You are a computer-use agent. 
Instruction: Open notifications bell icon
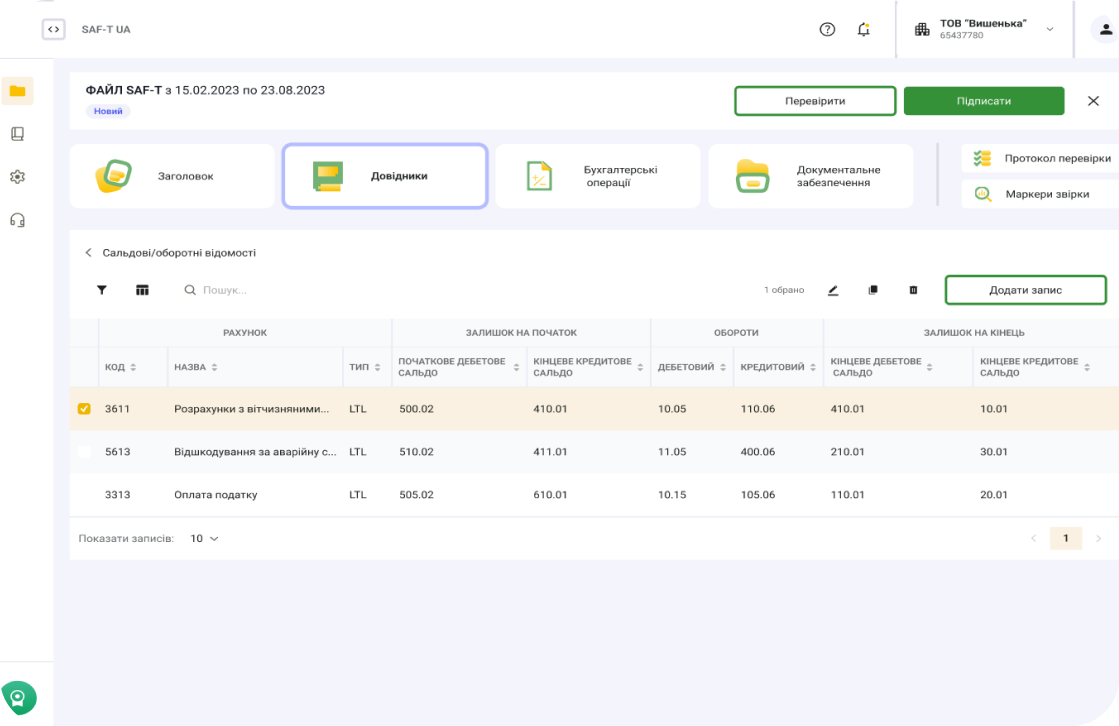pyautogui.click(x=864, y=29)
